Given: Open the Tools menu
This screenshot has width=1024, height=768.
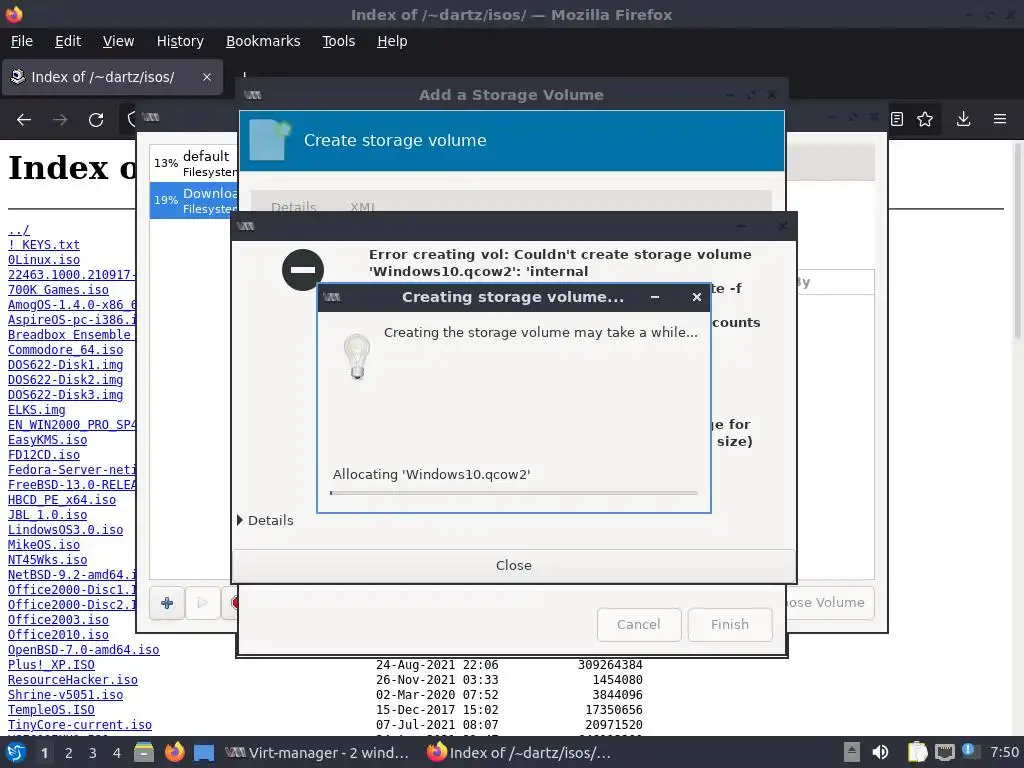Looking at the screenshot, I should (x=338, y=41).
